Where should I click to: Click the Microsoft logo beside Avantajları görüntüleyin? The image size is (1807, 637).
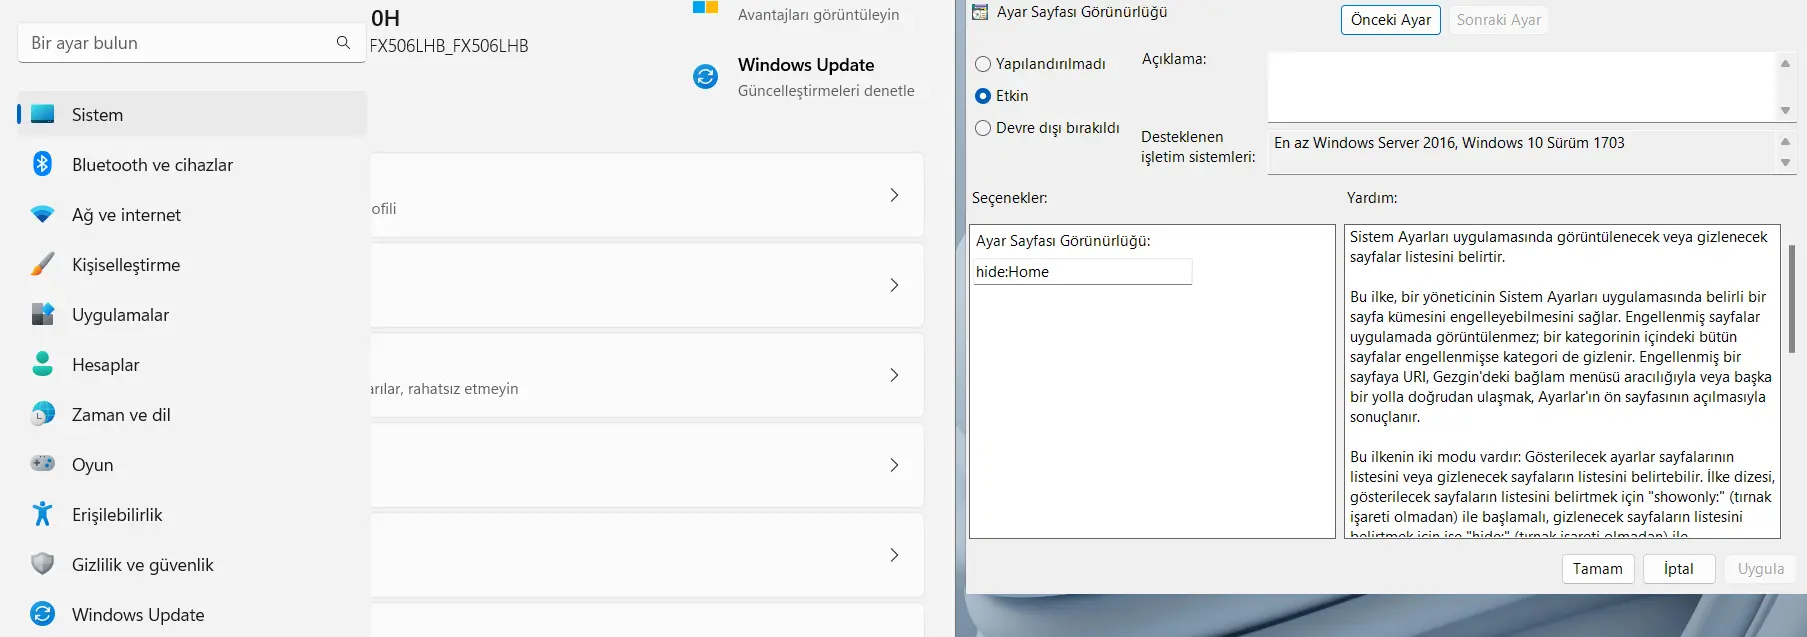[706, 7]
